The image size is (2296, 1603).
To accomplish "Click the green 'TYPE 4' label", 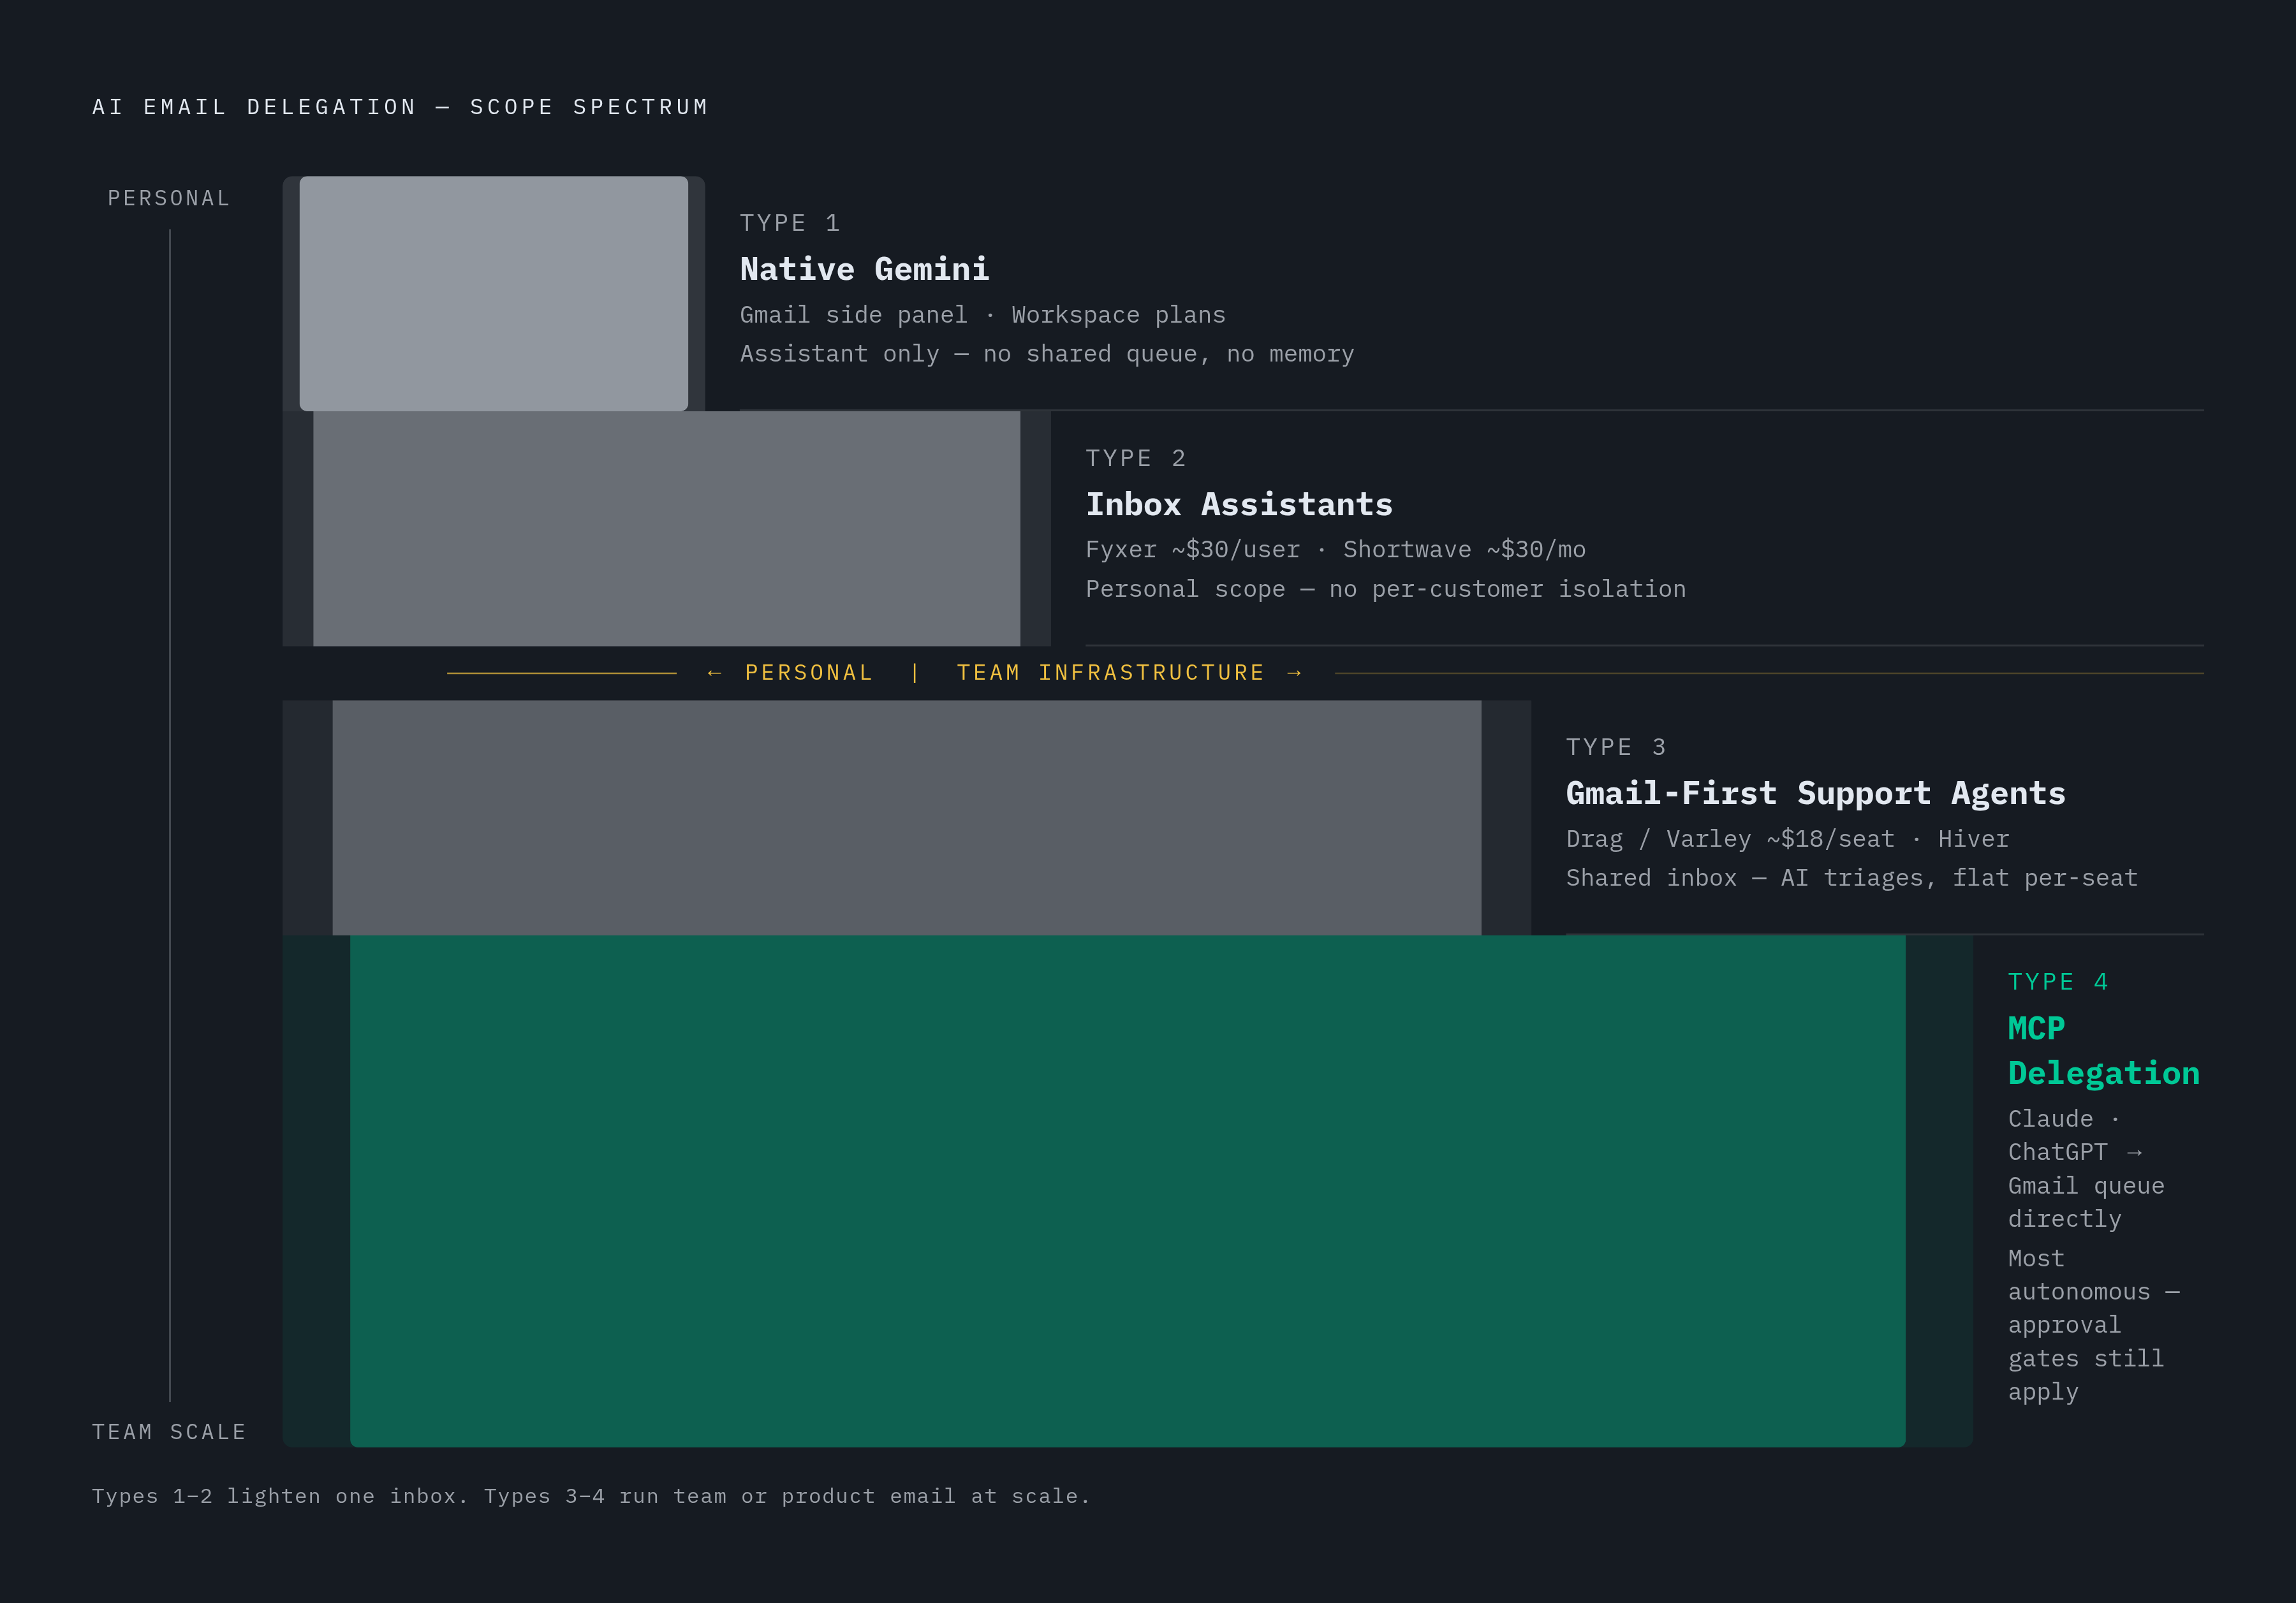I will [2058, 982].
